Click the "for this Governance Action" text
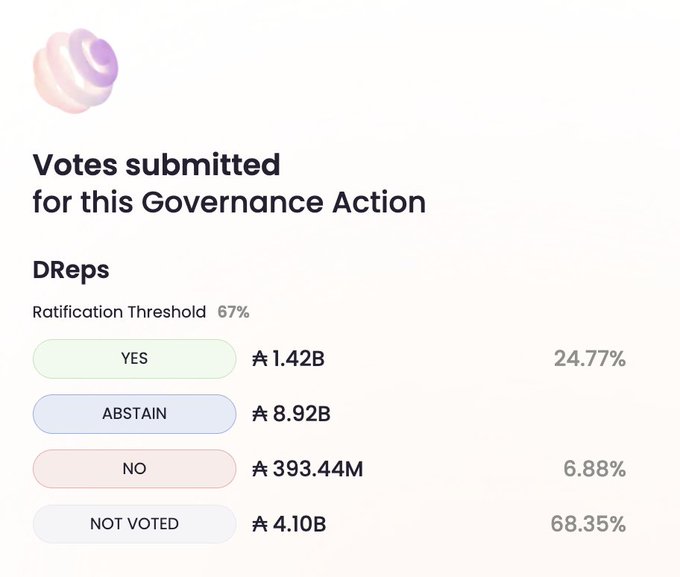Image resolution: width=680 pixels, height=577 pixels. pyautogui.click(x=229, y=202)
